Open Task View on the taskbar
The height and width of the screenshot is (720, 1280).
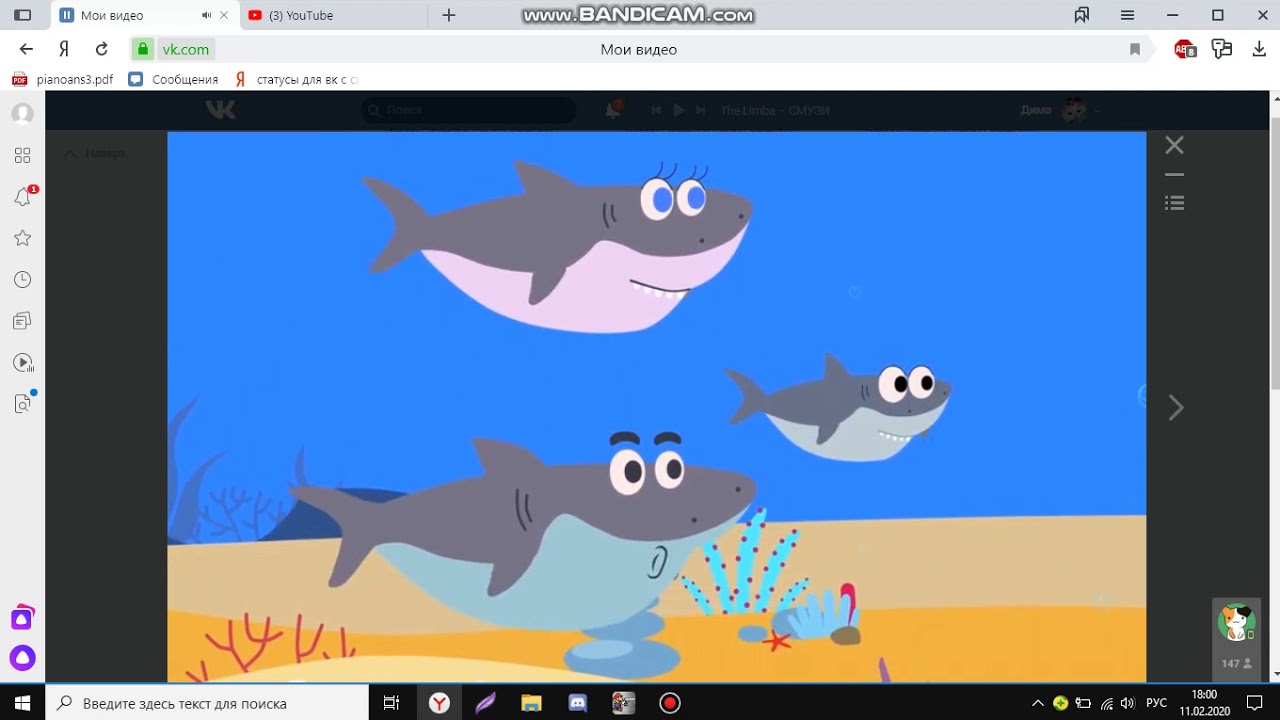click(392, 703)
